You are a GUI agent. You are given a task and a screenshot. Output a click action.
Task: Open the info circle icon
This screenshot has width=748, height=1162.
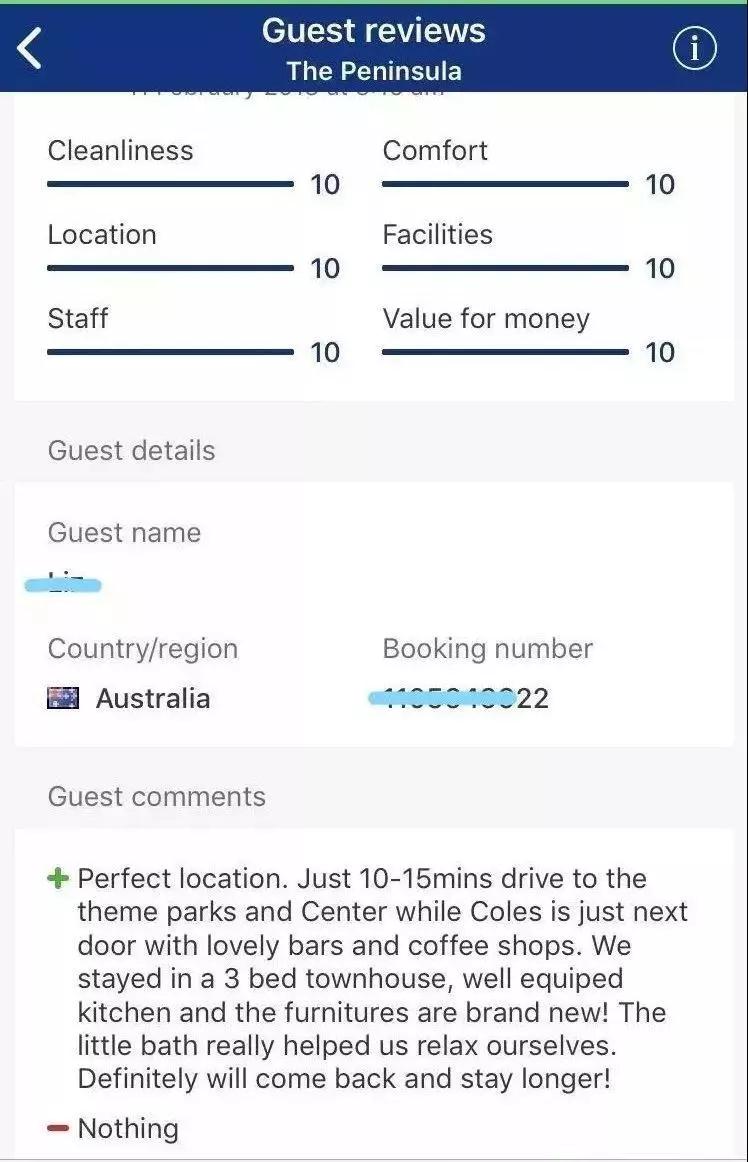695,49
